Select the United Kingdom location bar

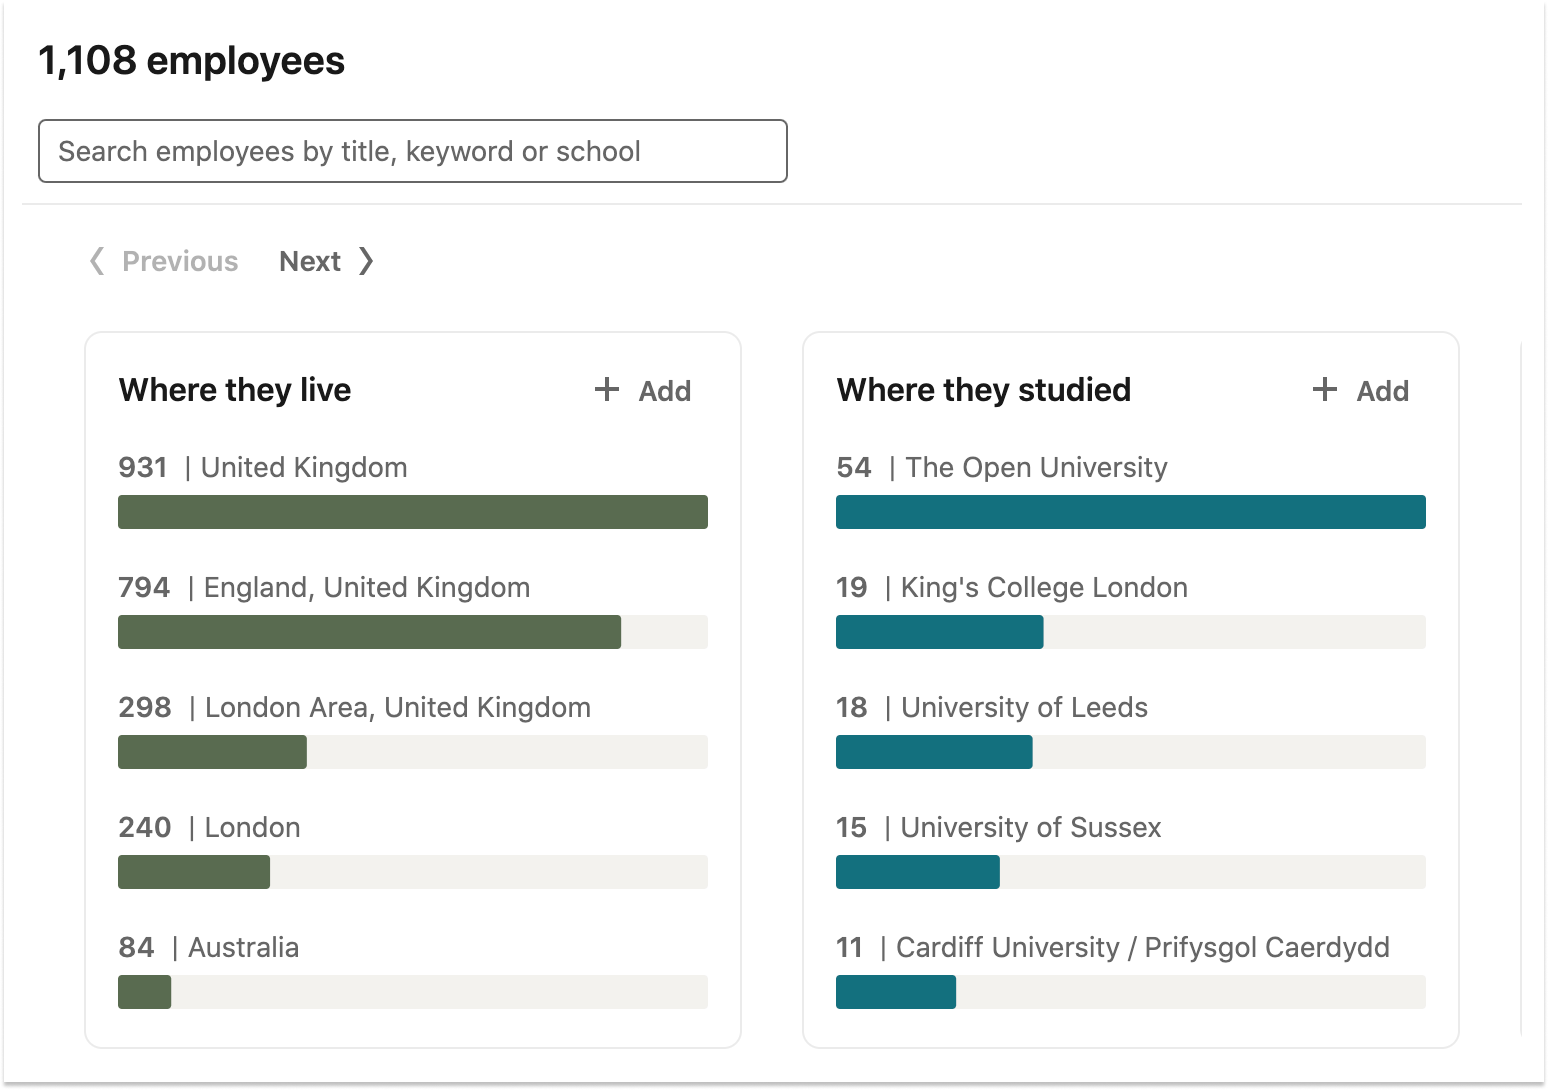pyautogui.click(x=412, y=511)
